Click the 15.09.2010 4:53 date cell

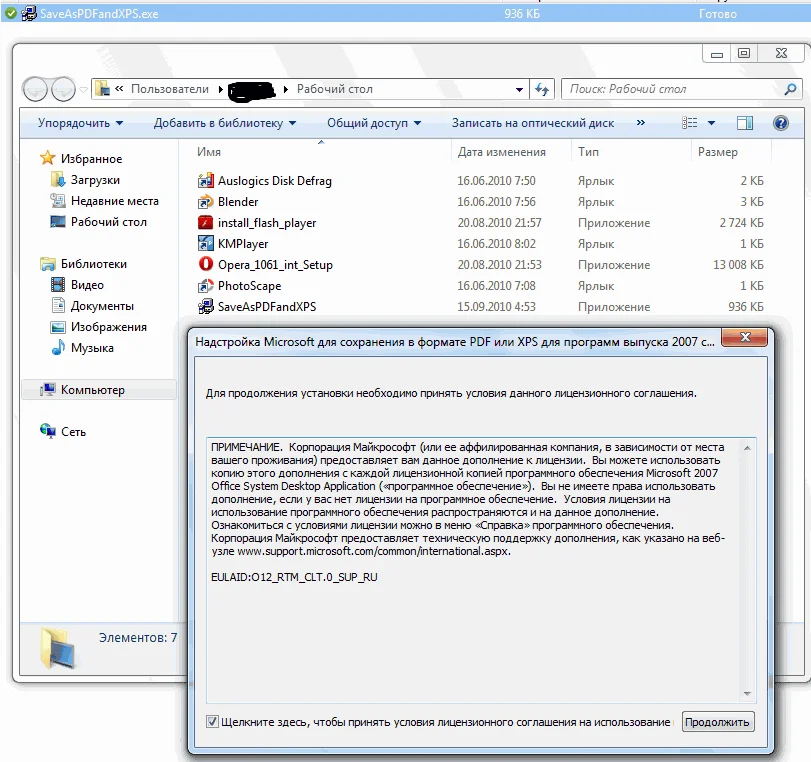click(x=496, y=307)
